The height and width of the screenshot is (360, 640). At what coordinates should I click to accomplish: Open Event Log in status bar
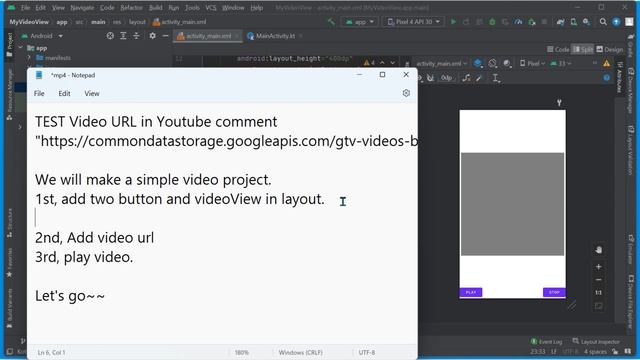click(x=546, y=341)
